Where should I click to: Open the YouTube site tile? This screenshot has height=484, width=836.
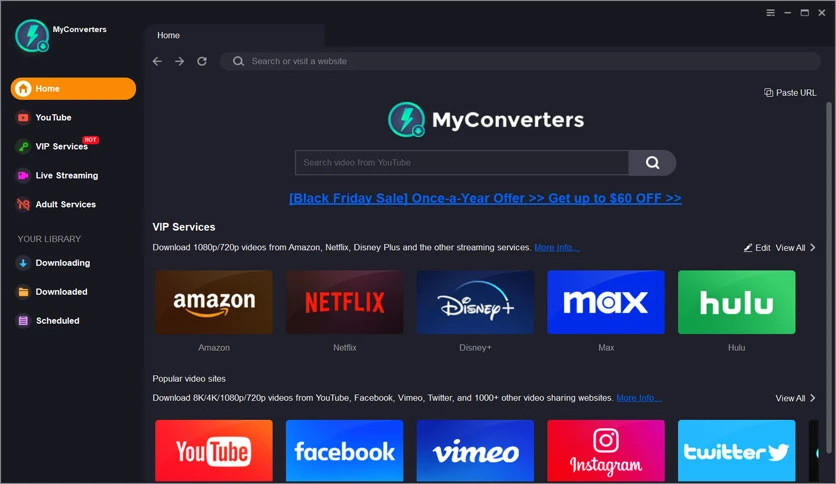coord(214,451)
